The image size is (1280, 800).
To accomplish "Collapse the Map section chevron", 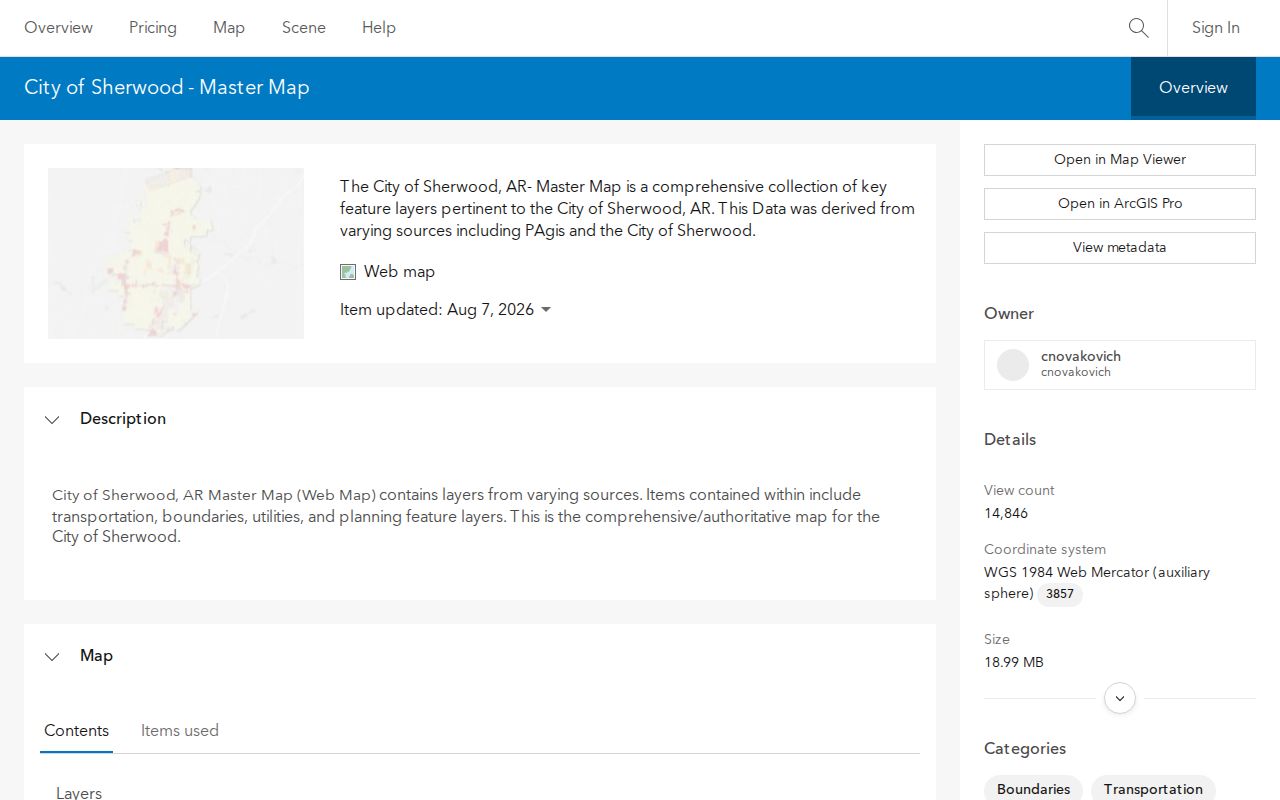I will (x=52, y=657).
